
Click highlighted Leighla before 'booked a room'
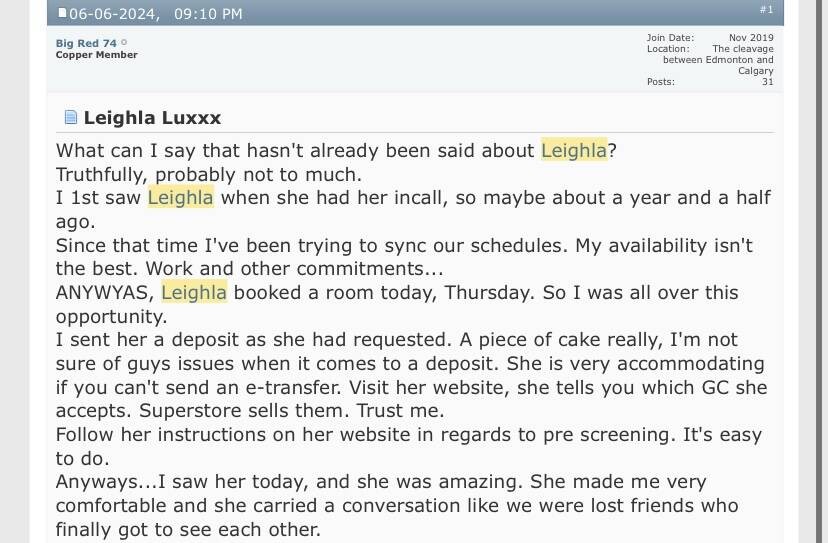click(194, 292)
